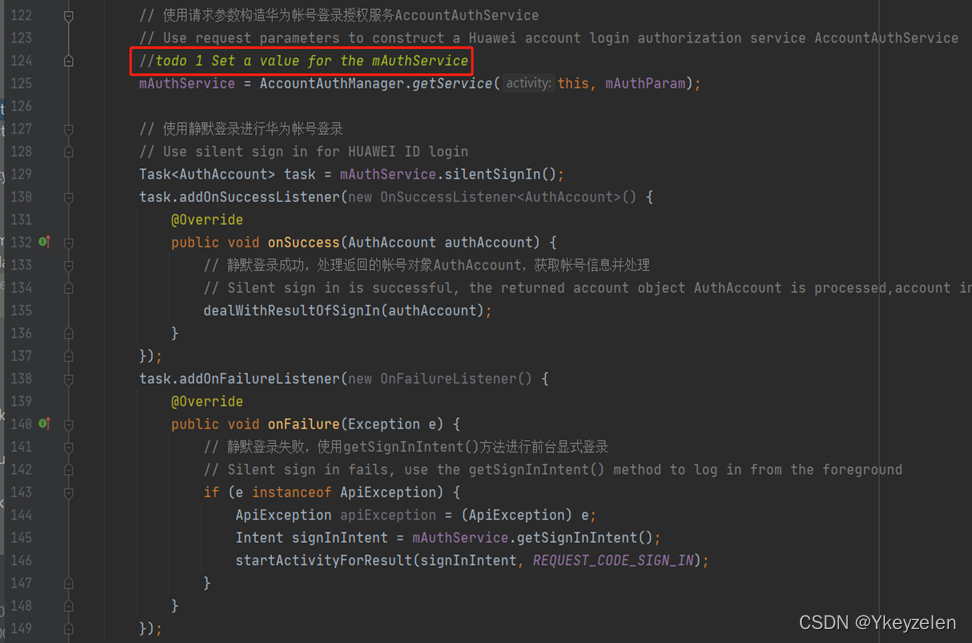Click line number 135 in the gutter
The image size is (972, 643).
pyautogui.click(x=21, y=311)
